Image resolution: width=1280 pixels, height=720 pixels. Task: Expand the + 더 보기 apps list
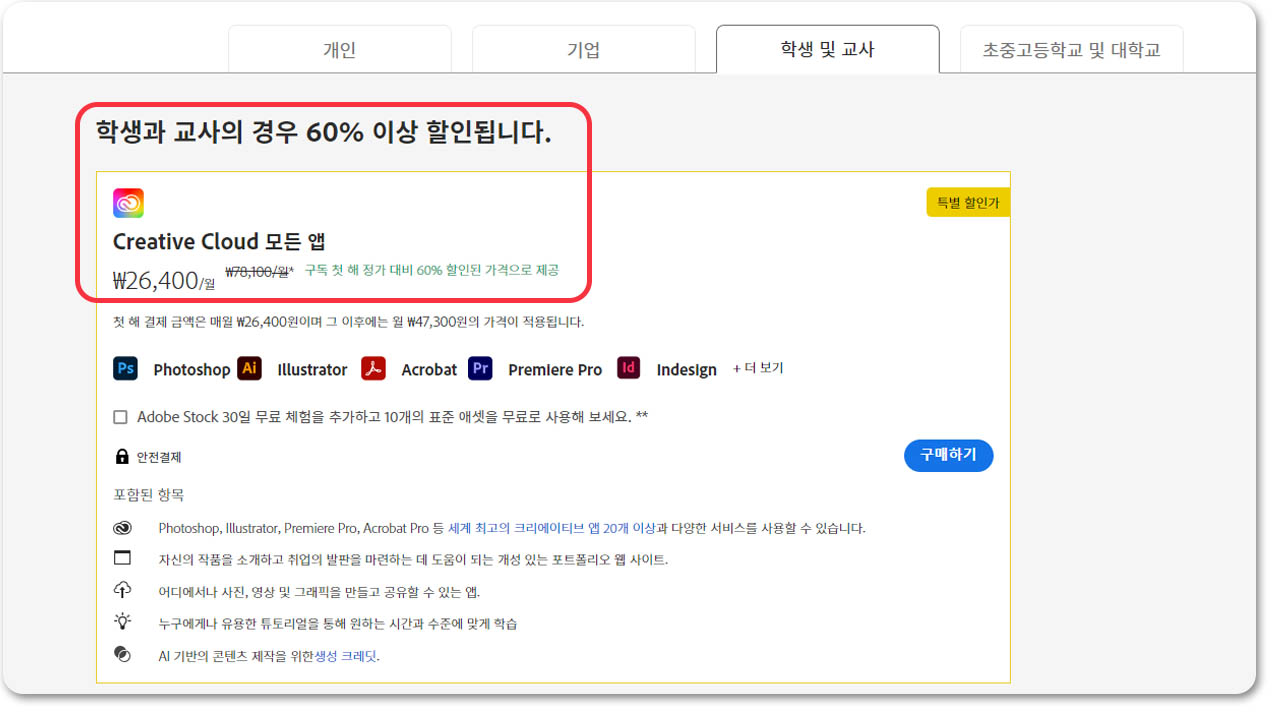758,368
